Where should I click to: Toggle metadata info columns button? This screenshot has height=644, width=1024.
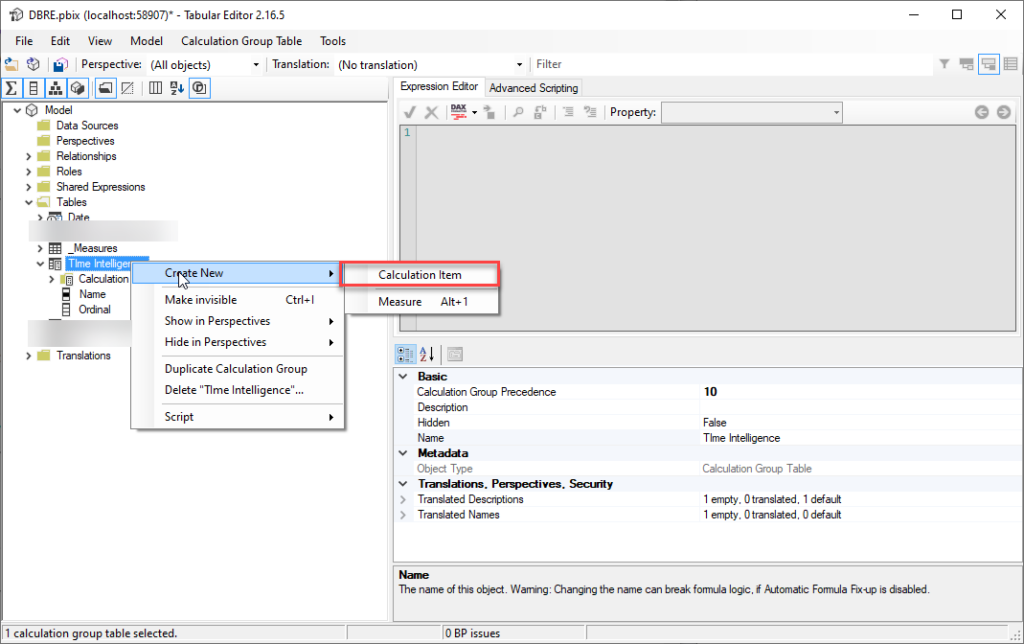click(x=155, y=88)
